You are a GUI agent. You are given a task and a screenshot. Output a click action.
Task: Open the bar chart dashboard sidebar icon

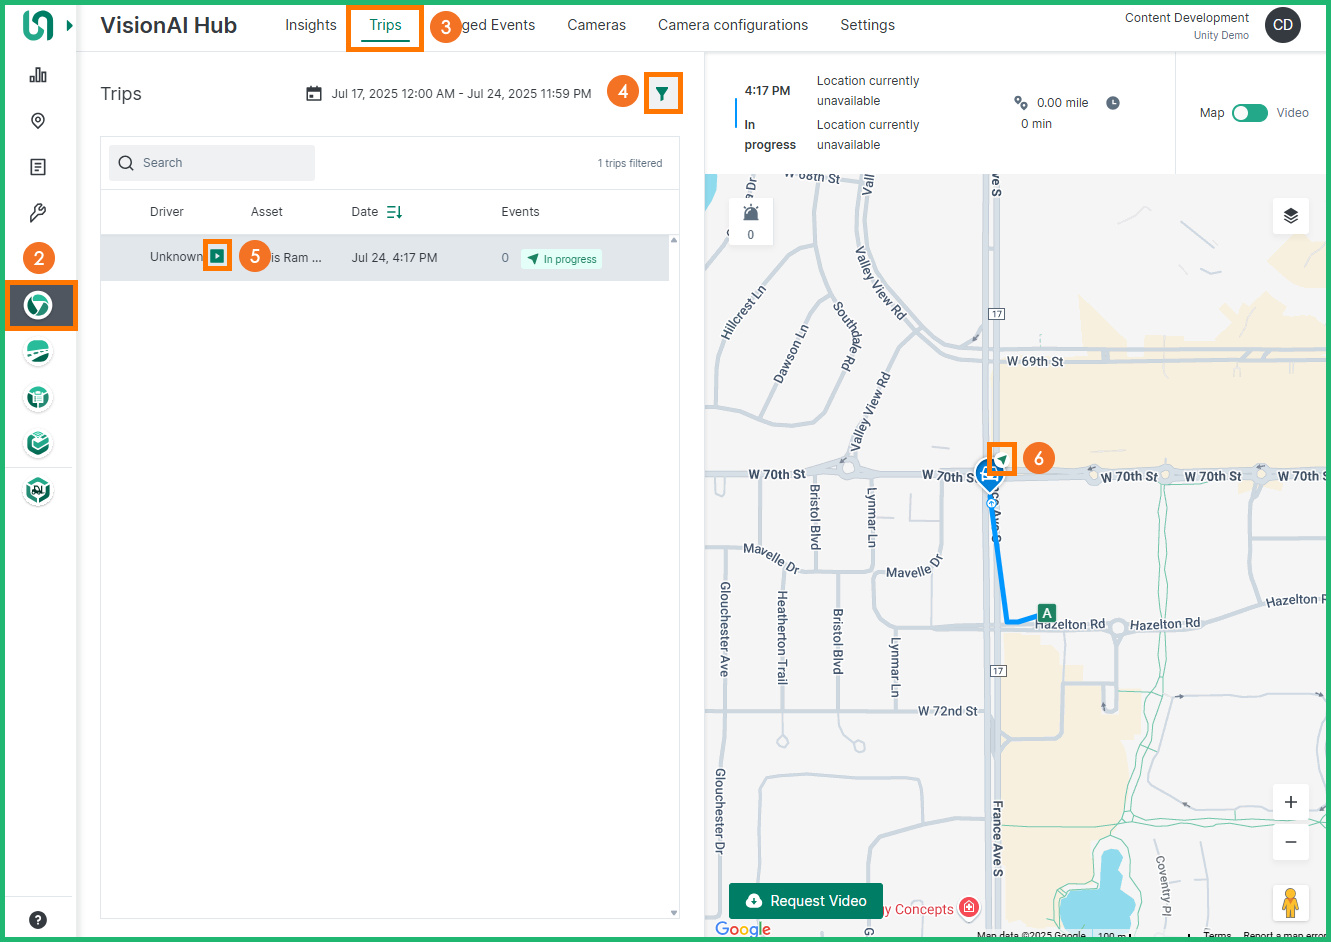click(x=38, y=75)
